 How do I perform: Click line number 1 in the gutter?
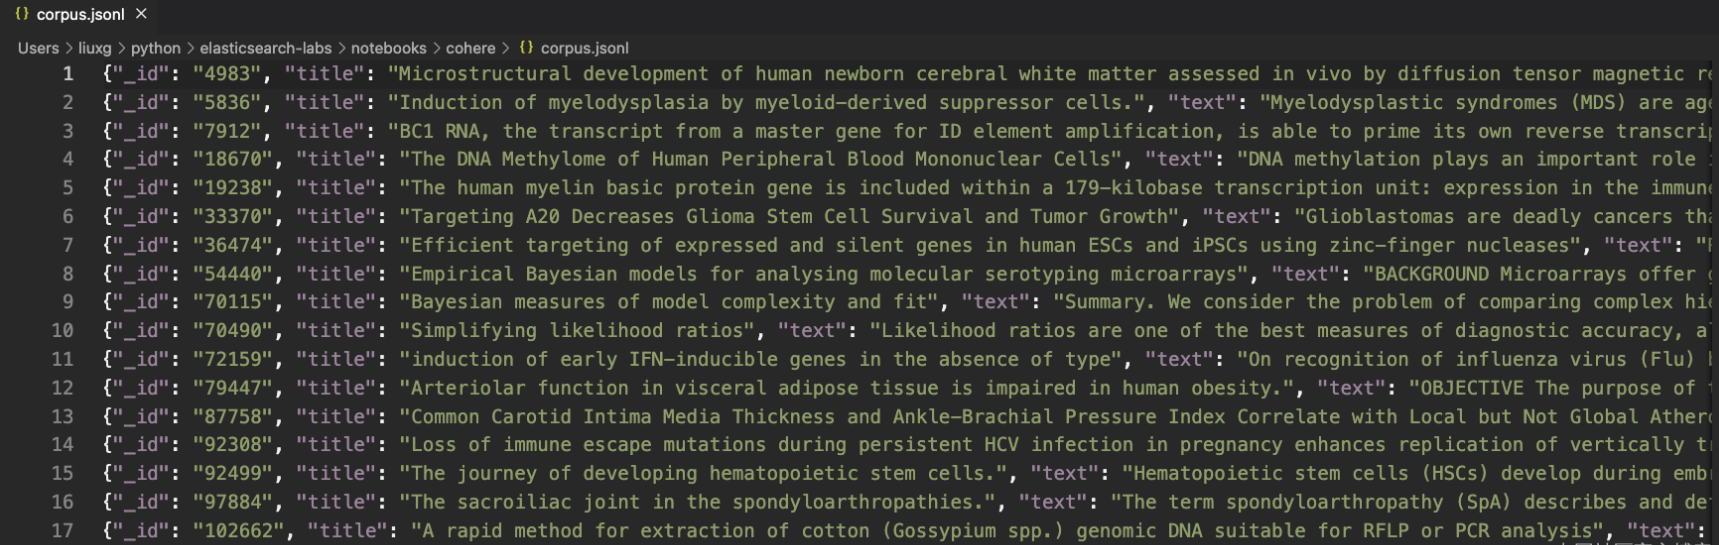68,74
